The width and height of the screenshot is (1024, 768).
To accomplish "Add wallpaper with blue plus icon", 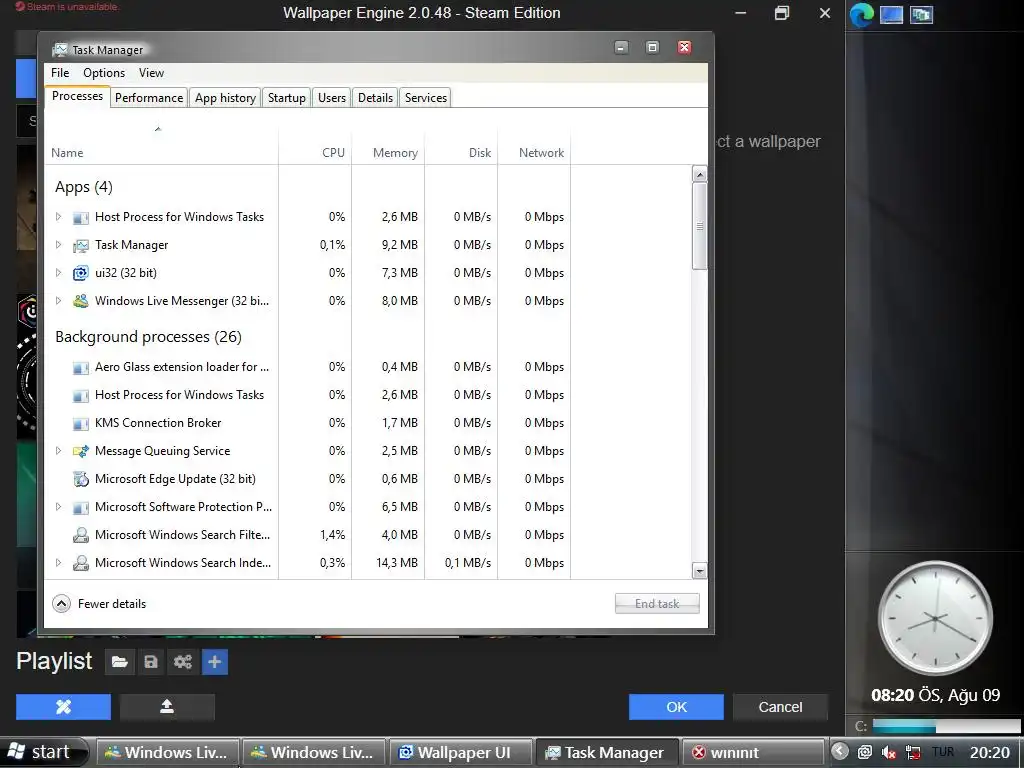I will point(214,662).
